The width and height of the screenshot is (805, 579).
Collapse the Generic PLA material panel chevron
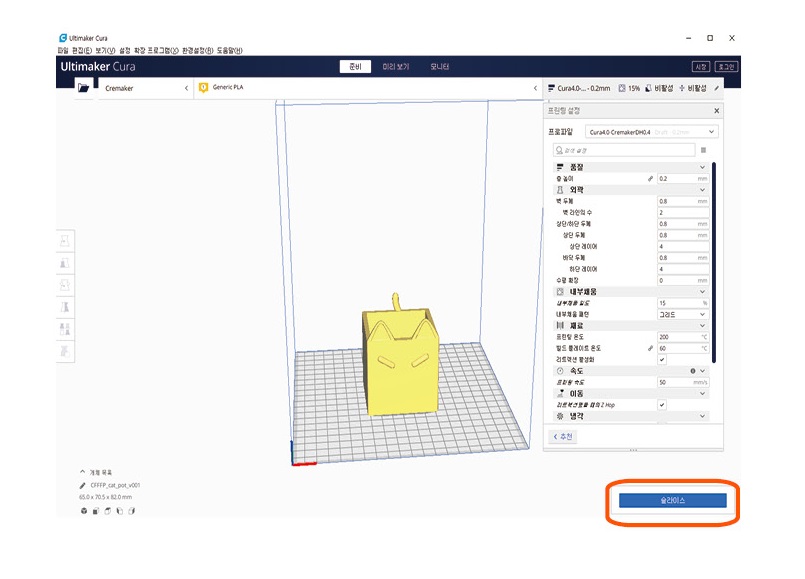coord(535,88)
